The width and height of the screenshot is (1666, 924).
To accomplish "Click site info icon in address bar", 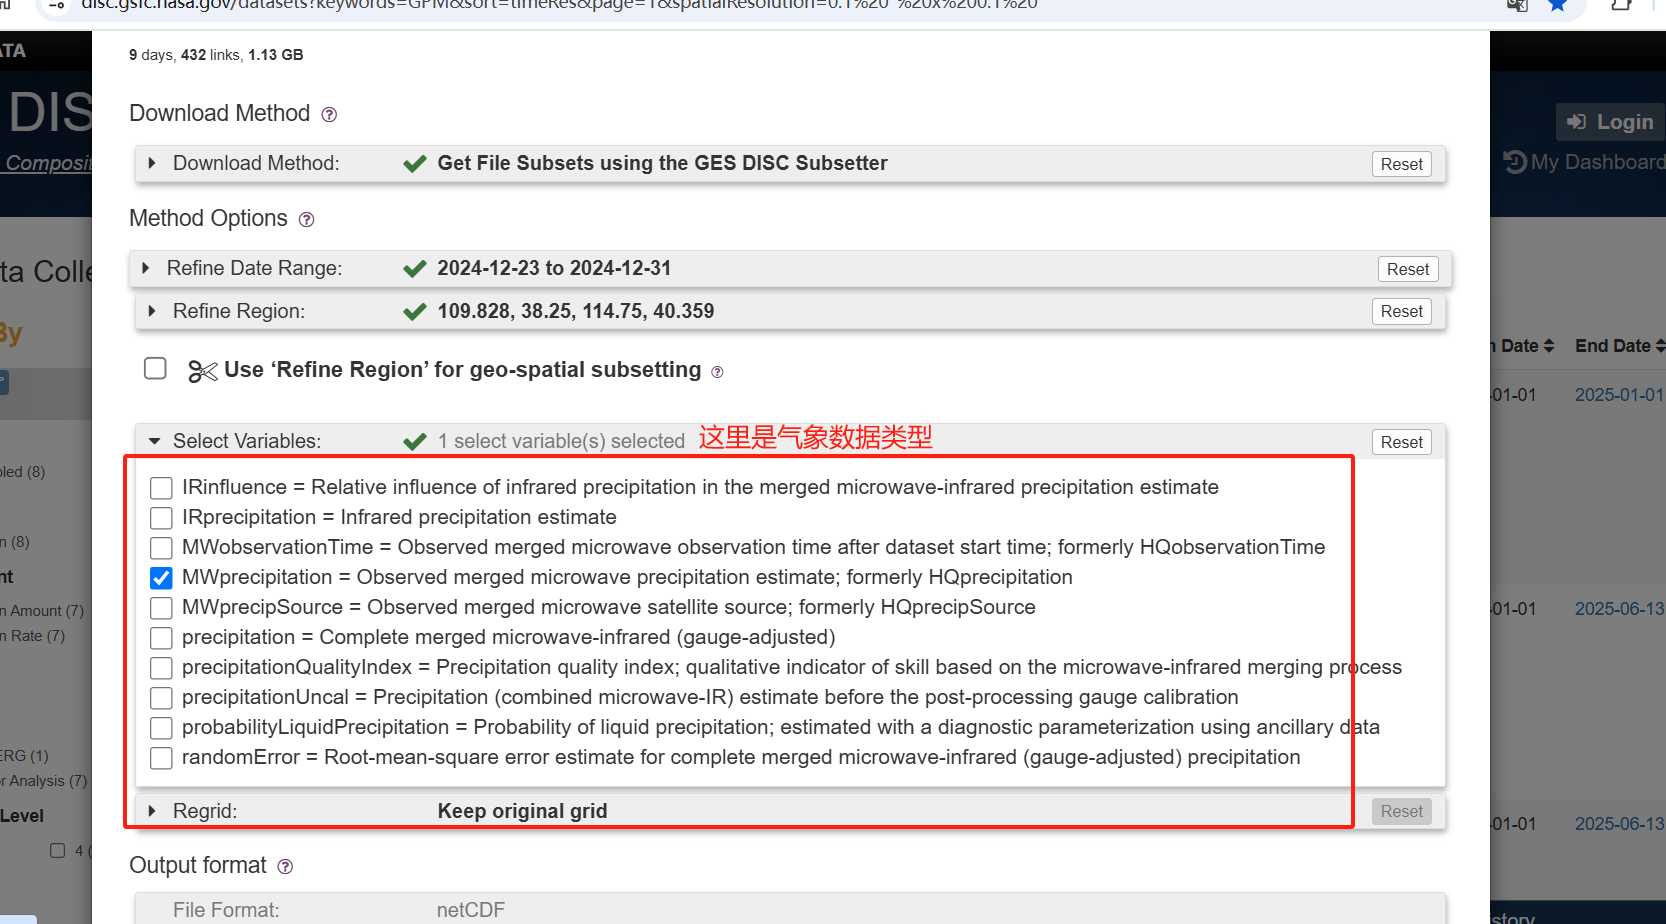I will pyautogui.click(x=57, y=5).
